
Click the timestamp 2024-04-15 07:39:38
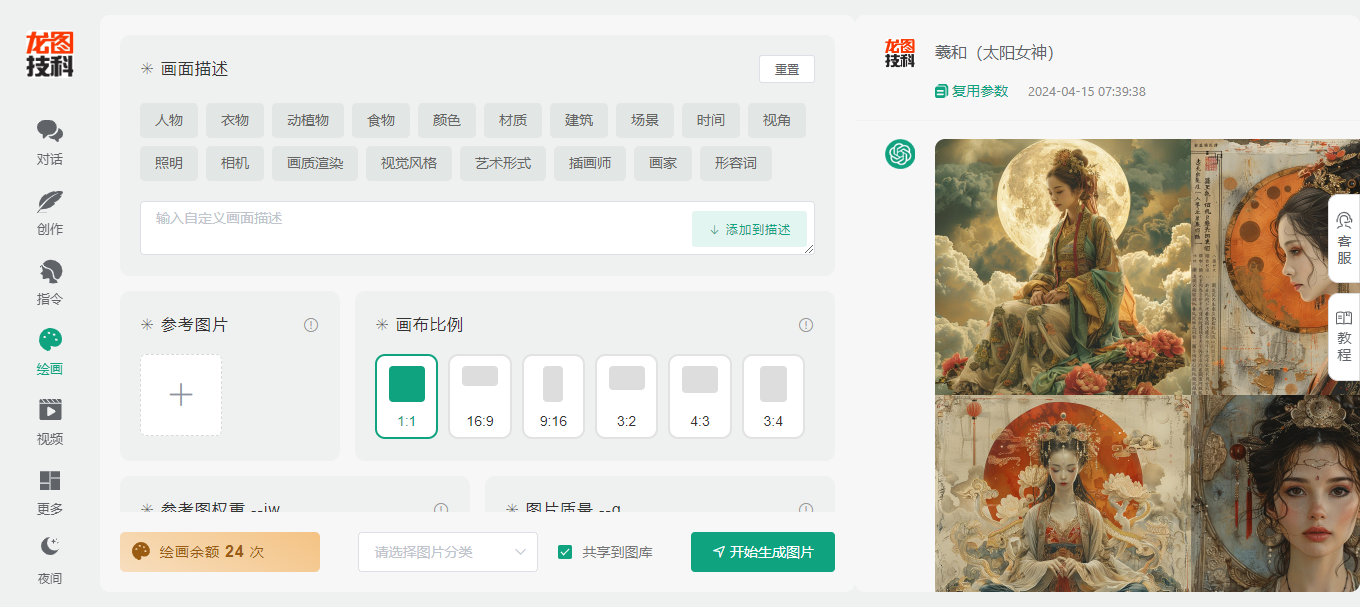(x=1087, y=91)
